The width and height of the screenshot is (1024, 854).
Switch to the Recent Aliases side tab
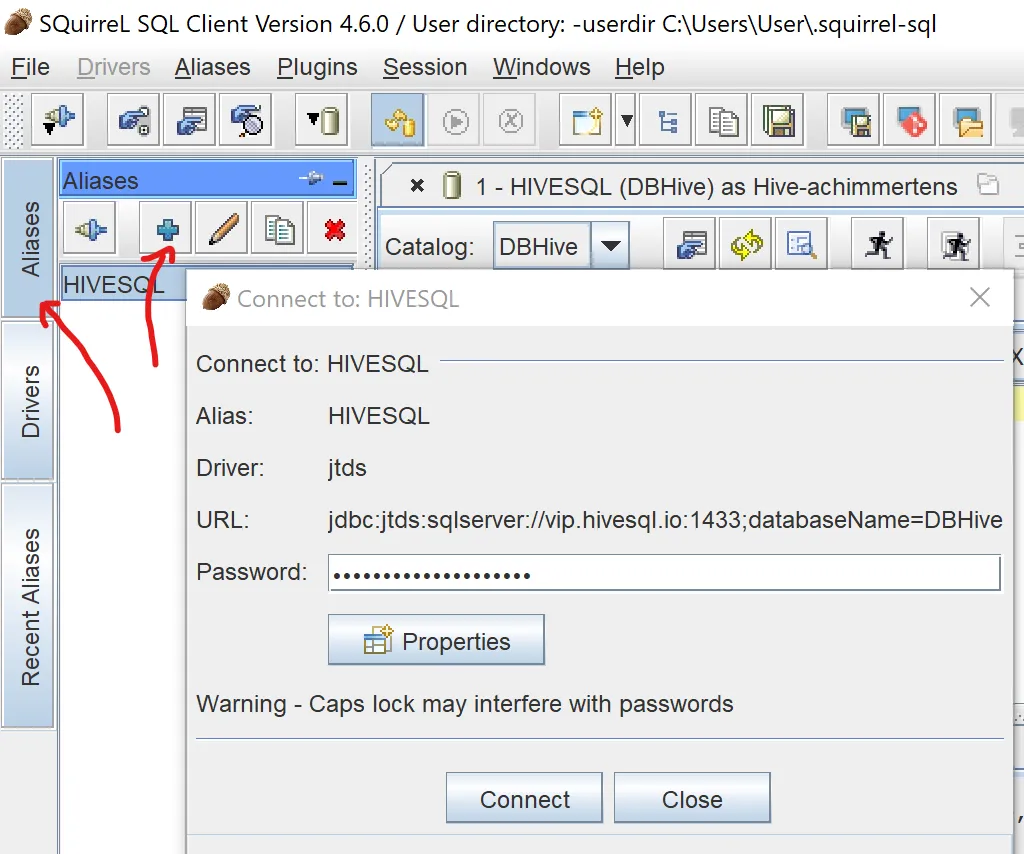(x=29, y=606)
